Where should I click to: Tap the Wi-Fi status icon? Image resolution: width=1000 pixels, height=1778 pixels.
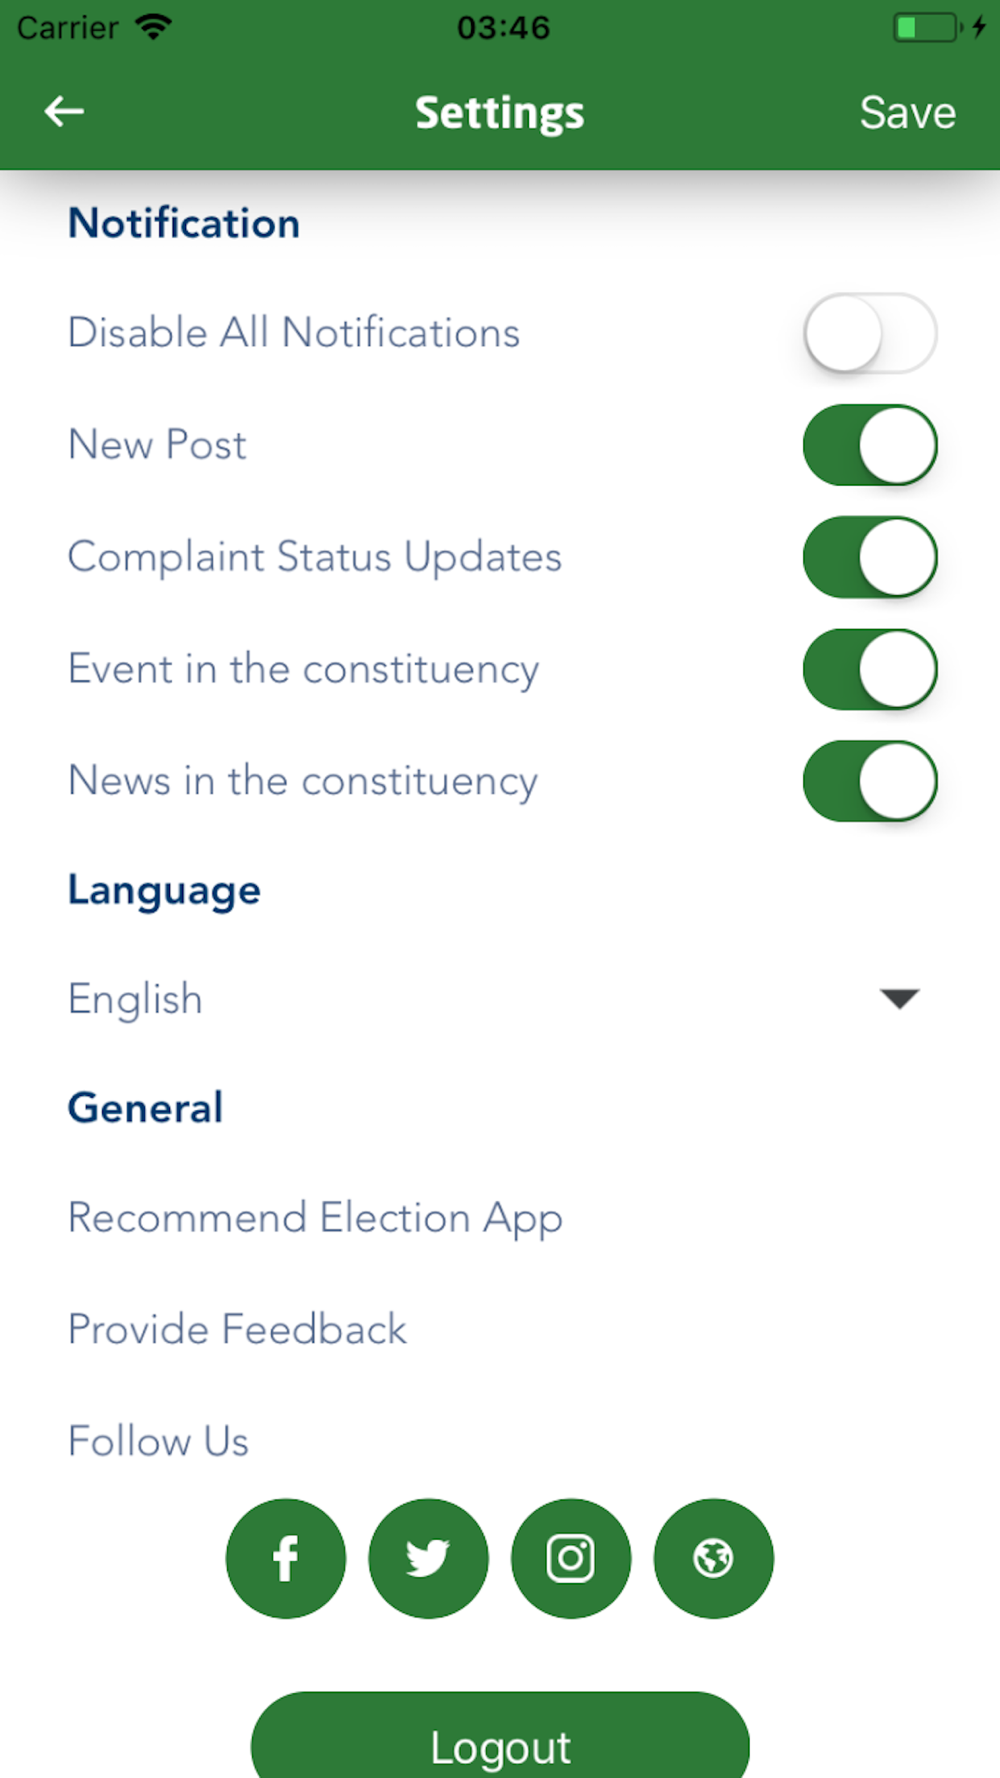click(153, 27)
